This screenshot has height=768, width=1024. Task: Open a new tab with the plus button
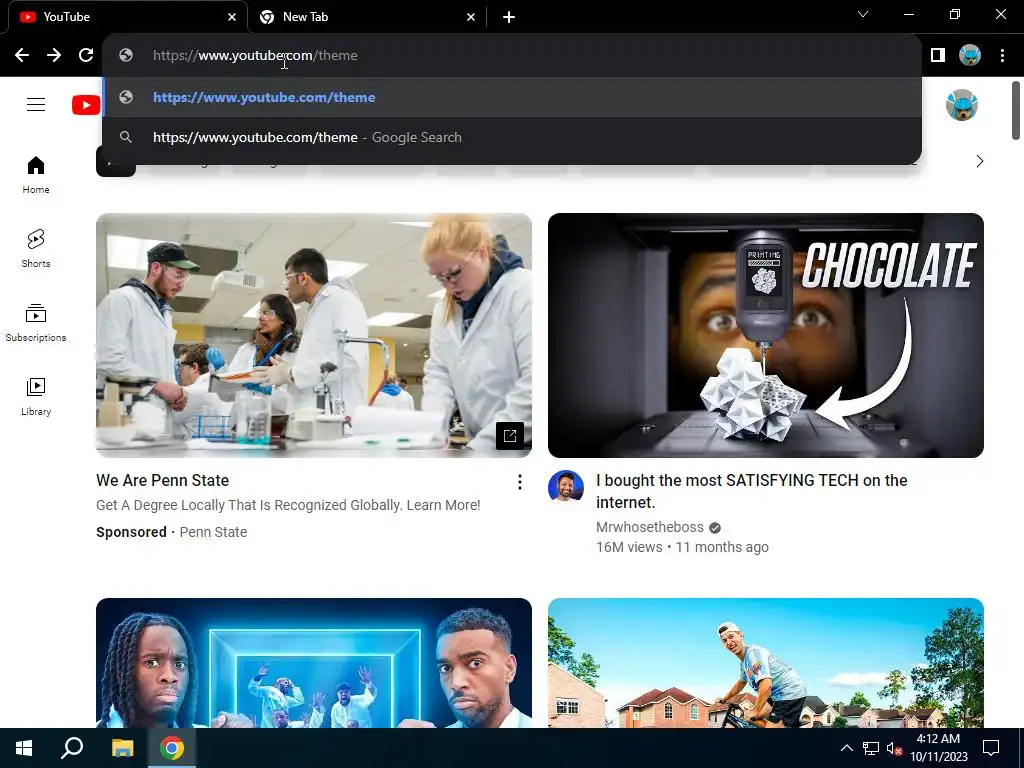[x=509, y=17]
